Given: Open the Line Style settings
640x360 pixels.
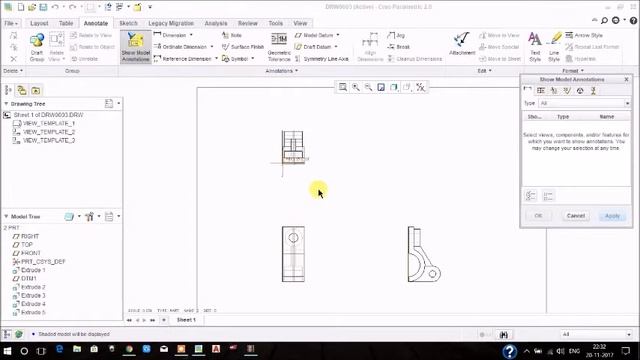Looking at the screenshot, I should (x=554, y=47).
